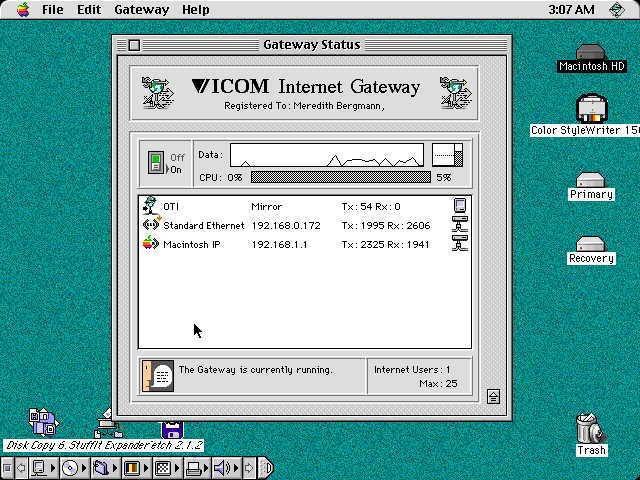Flip the gateway On/Off switch
The image size is (640, 480).
pyautogui.click(x=156, y=162)
